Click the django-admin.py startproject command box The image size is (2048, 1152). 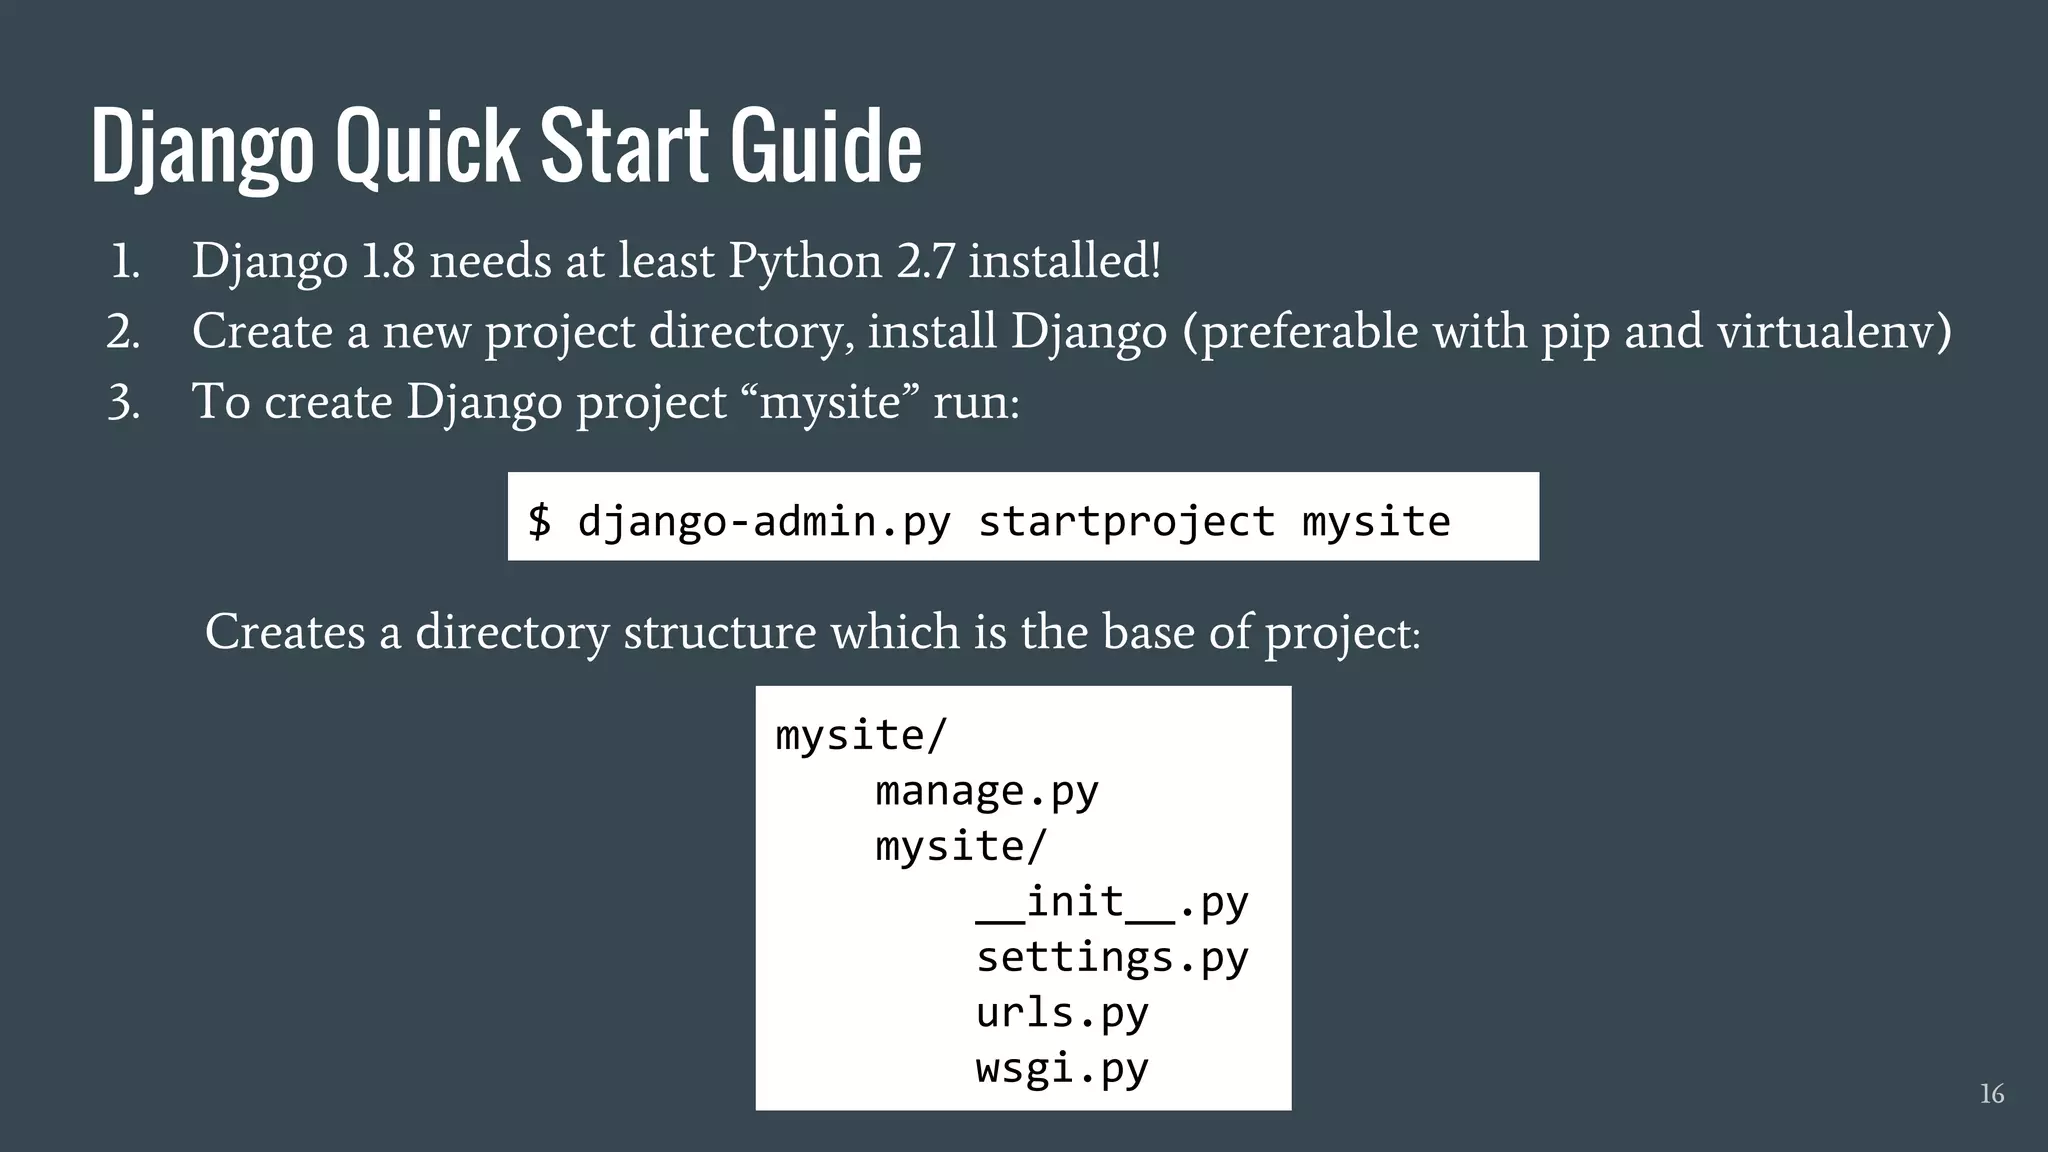coord(1022,517)
